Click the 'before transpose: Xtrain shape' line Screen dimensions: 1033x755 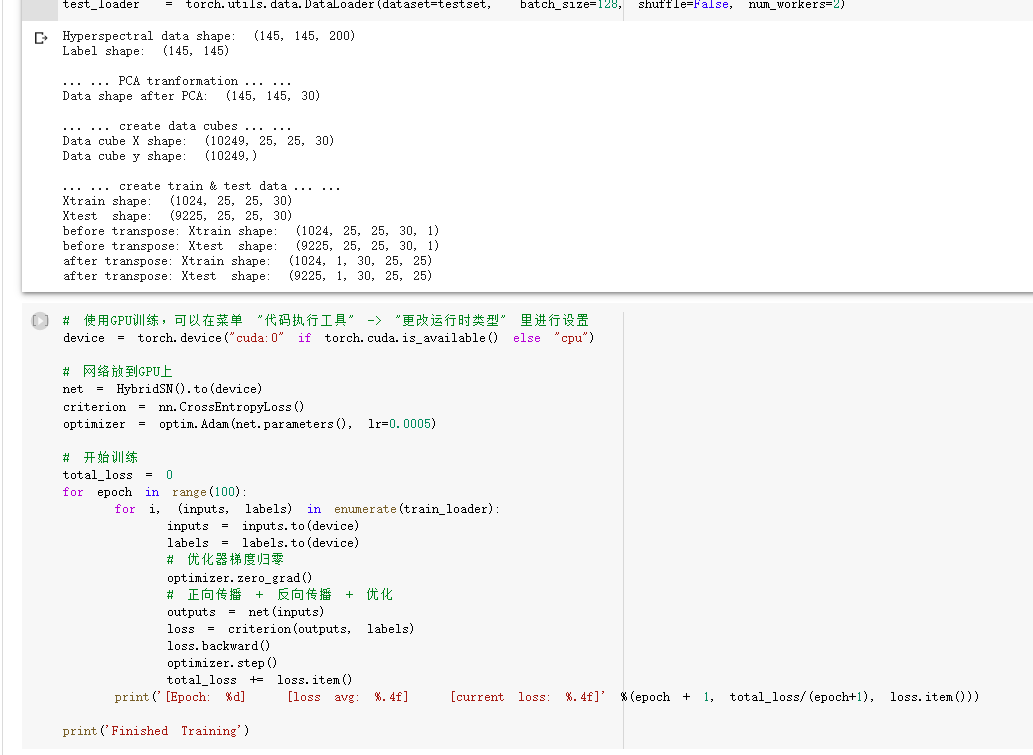click(251, 231)
